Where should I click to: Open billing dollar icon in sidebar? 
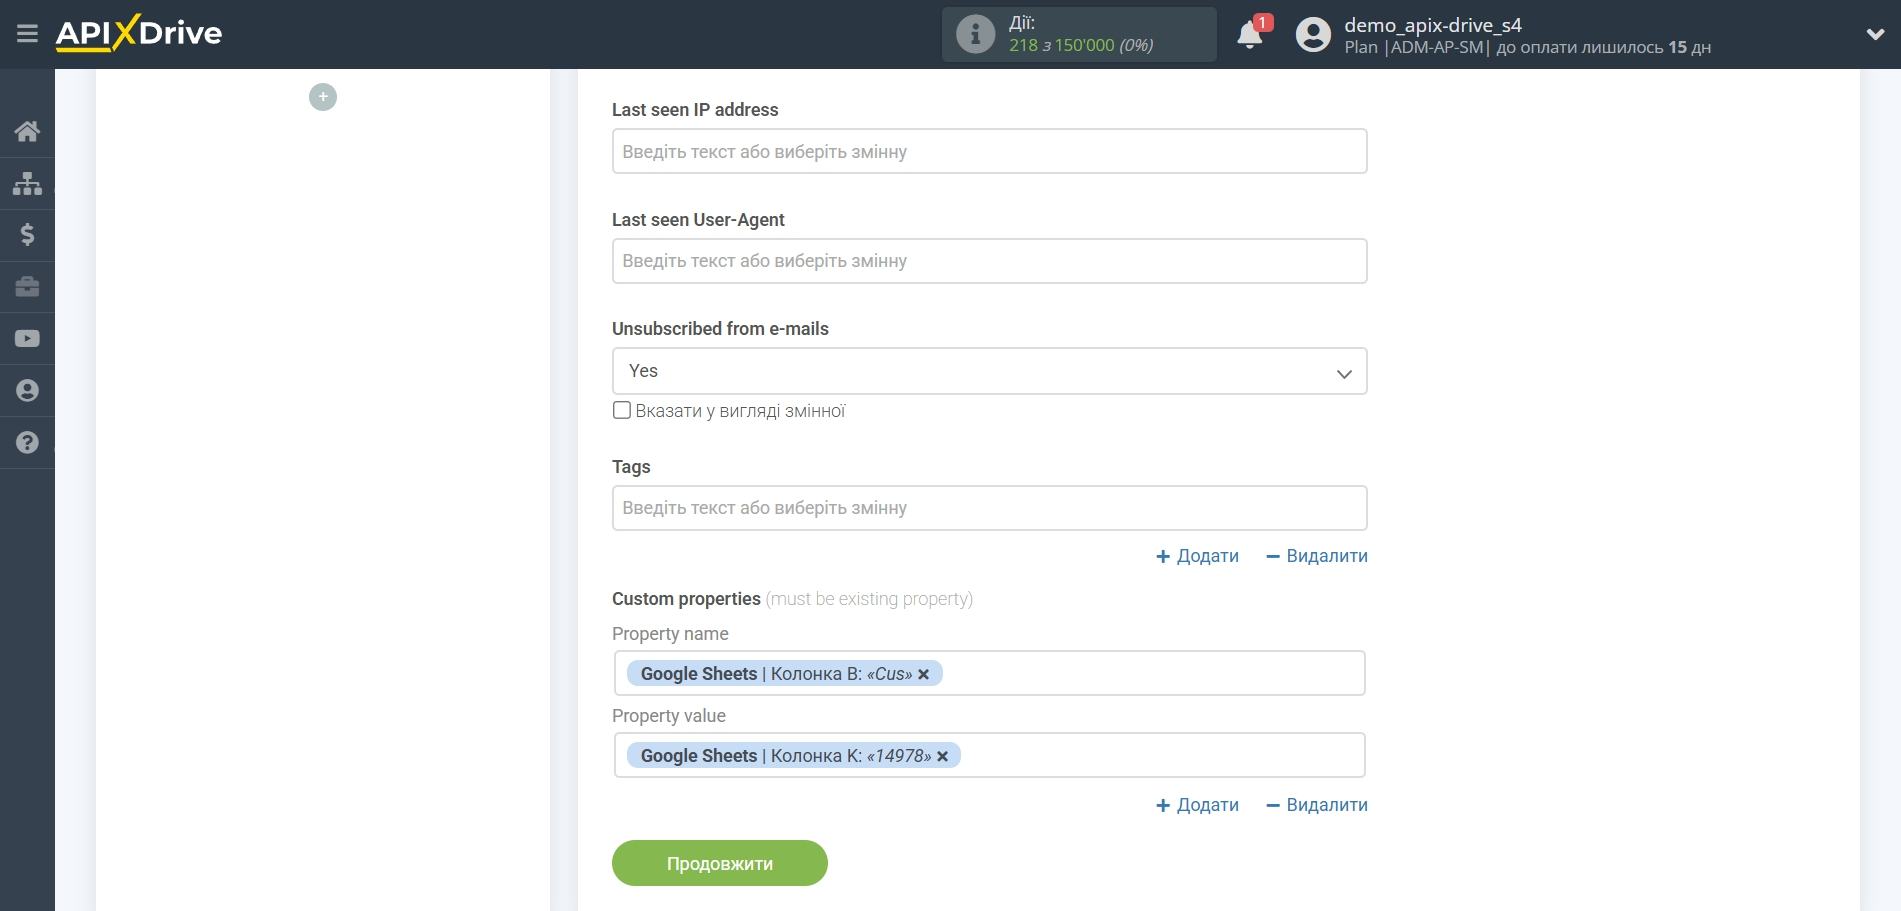pyautogui.click(x=27, y=235)
